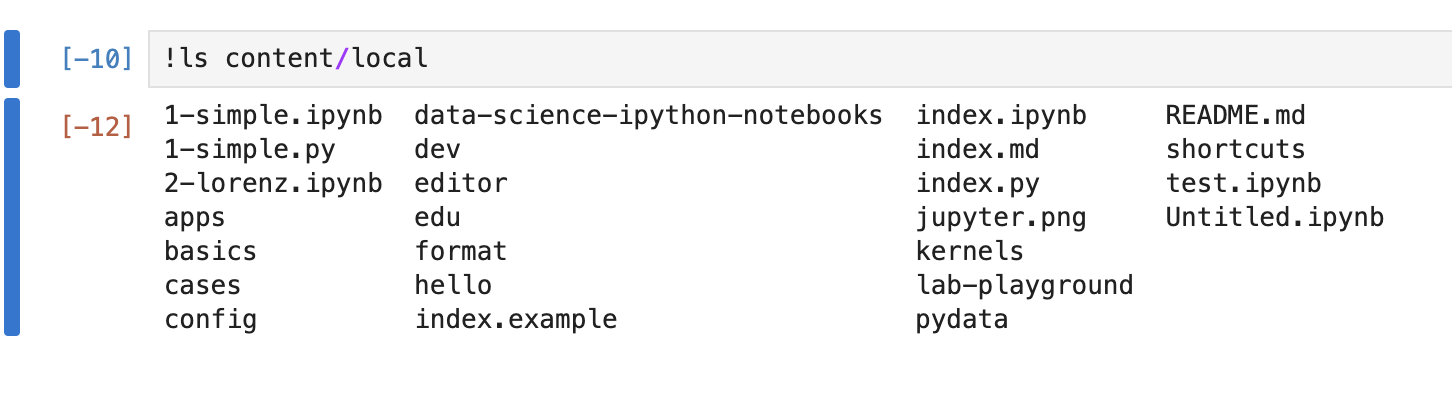Click test.ipynb in the listing
The height and width of the screenshot is (402, 1452).
point(1244,184)
